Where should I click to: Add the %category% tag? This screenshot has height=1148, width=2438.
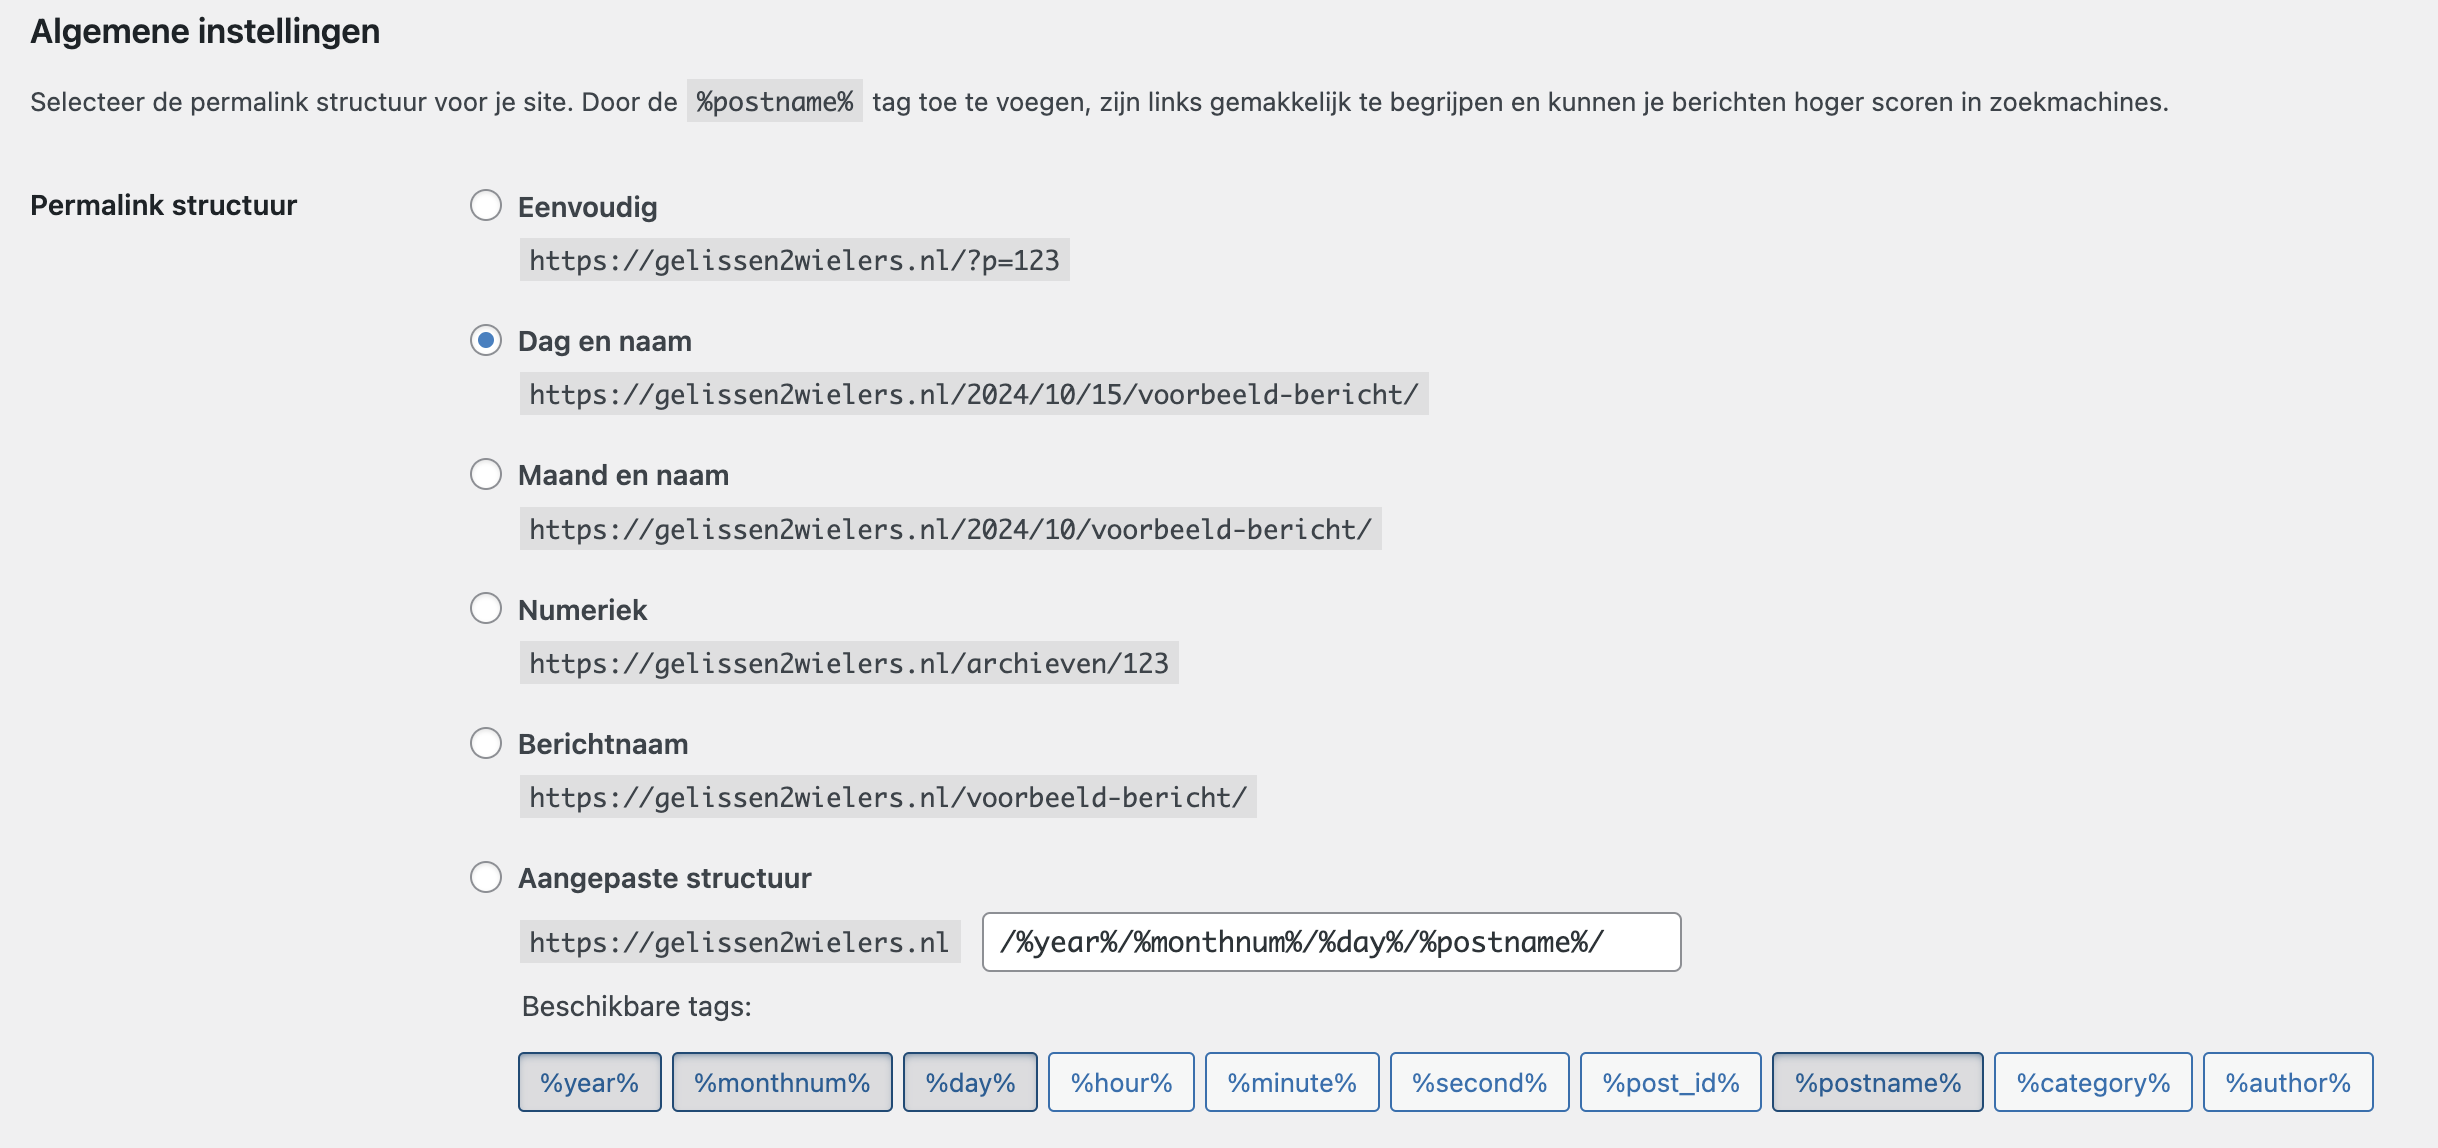[x=2093, y=1082]
